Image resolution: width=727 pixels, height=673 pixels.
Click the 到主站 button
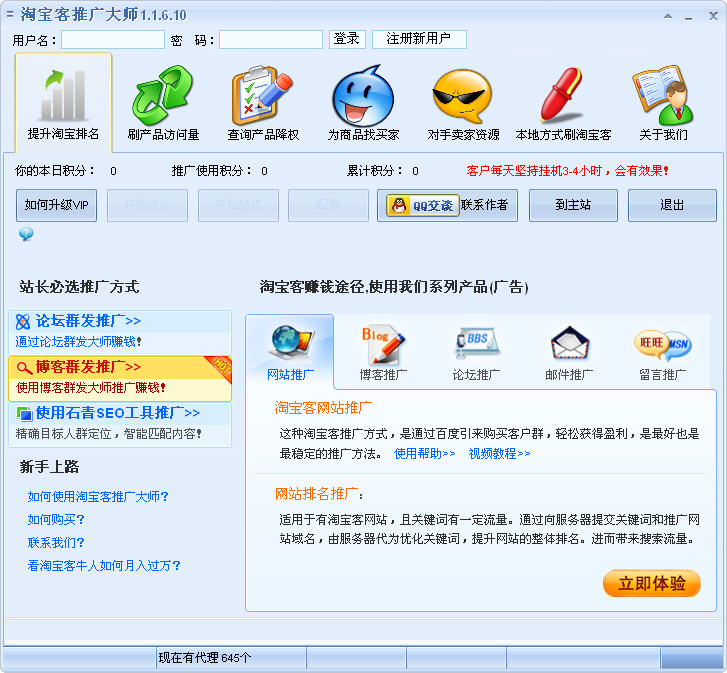pos(573,205)
